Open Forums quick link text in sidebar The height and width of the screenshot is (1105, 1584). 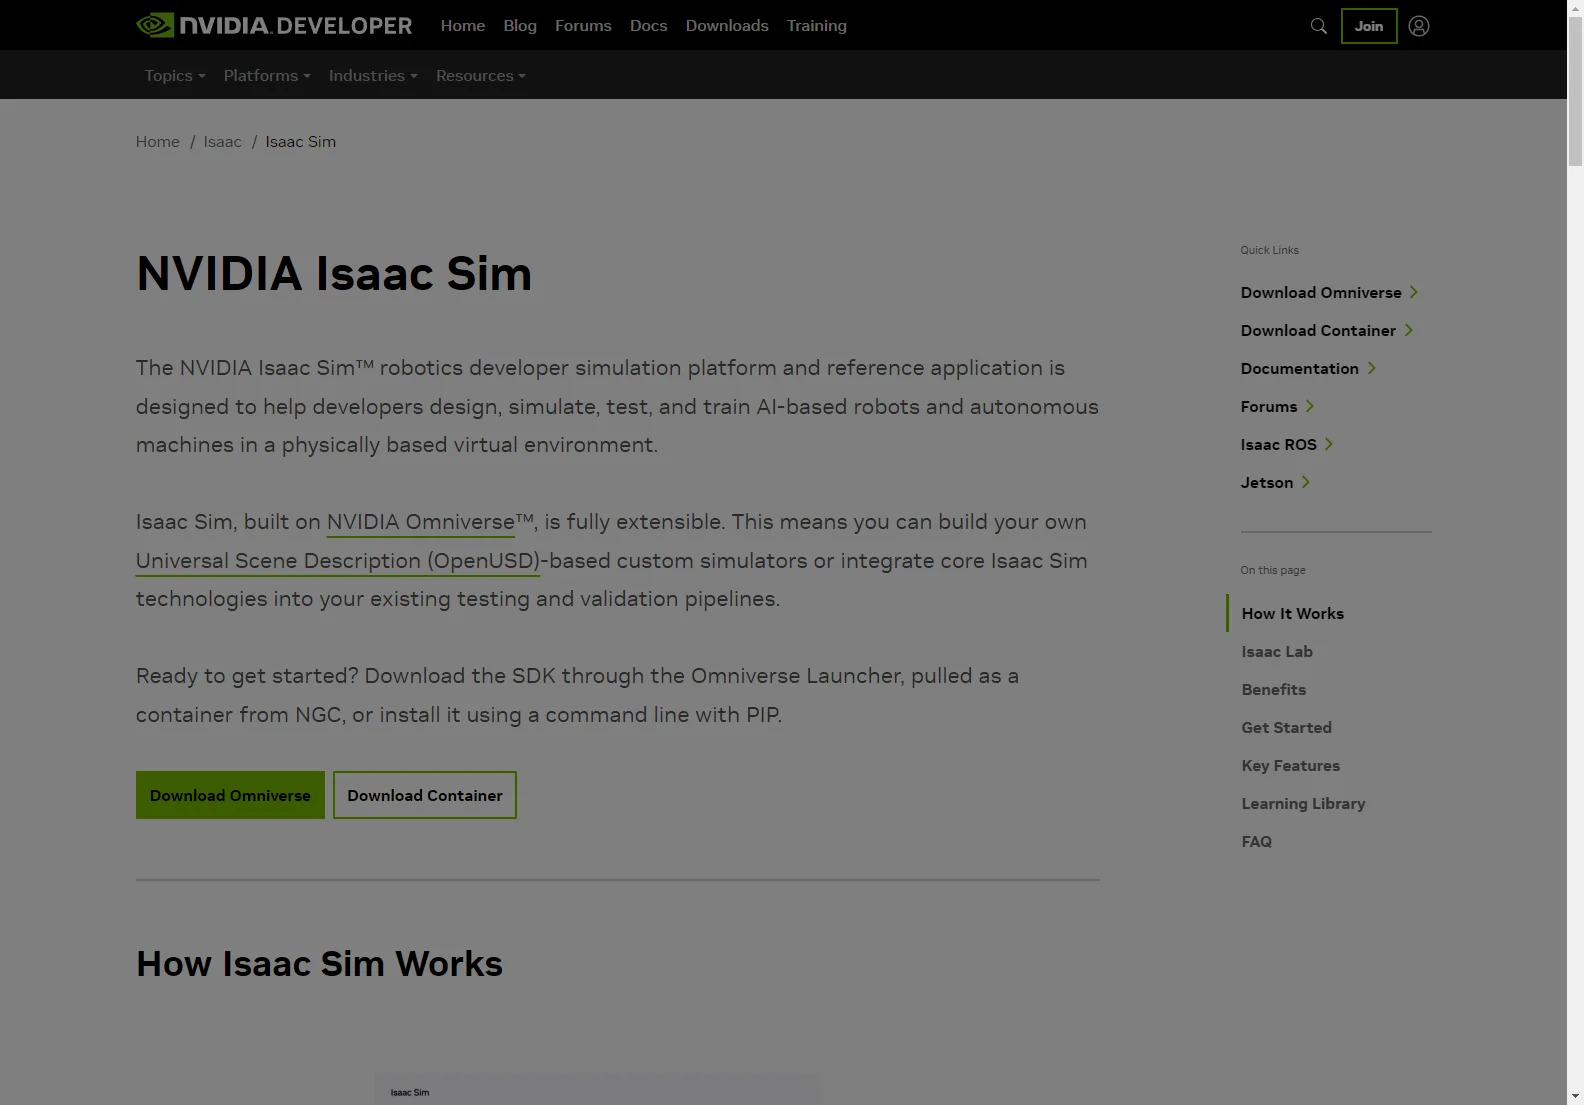click(1269, 406)
